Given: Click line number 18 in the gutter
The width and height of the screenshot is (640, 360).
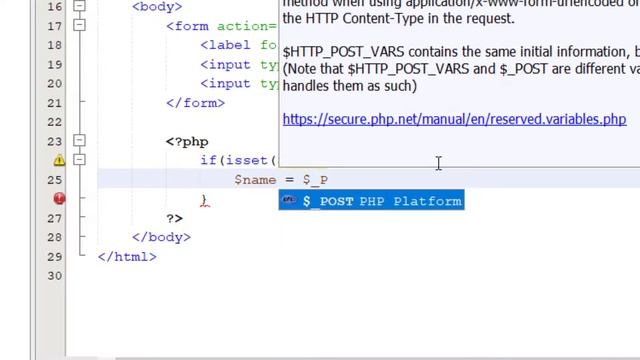Looking at the screenshot, I should click(55, 45).
